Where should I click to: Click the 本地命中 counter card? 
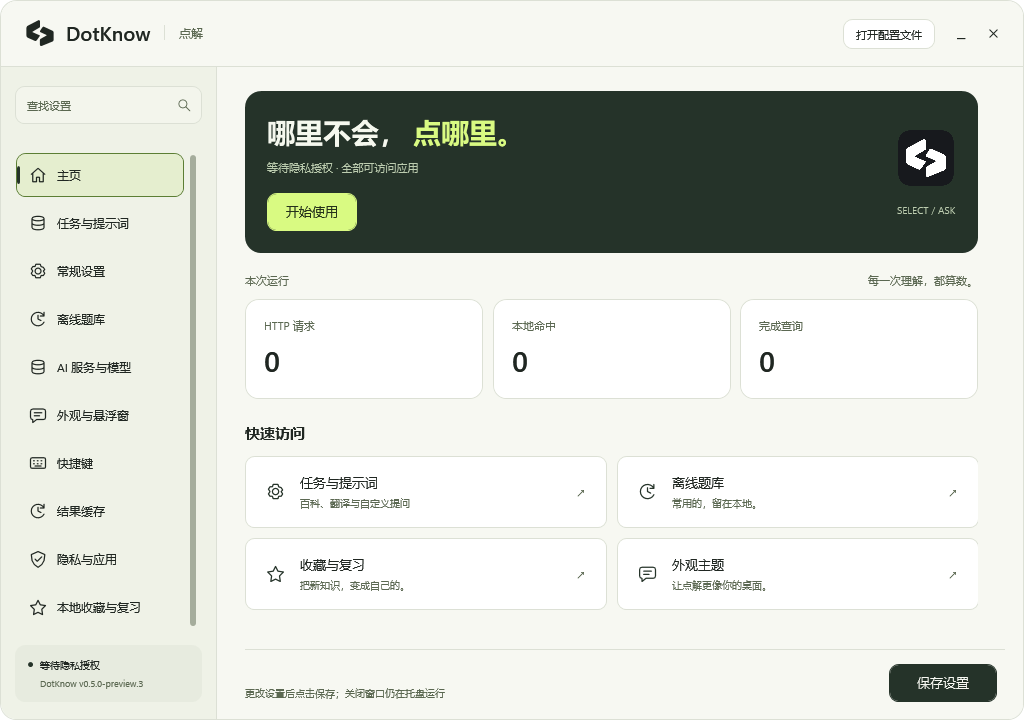(612, 349)
